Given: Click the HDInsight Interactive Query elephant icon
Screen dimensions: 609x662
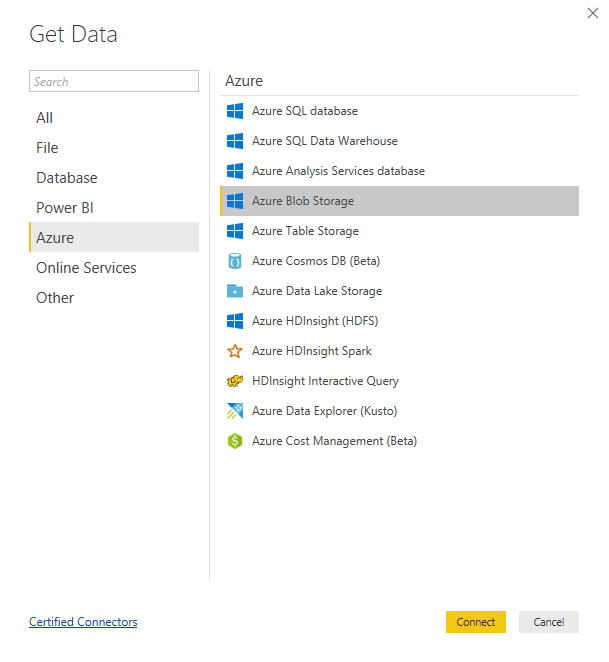Looking at the screenshot, I should [x=235, y=381].
